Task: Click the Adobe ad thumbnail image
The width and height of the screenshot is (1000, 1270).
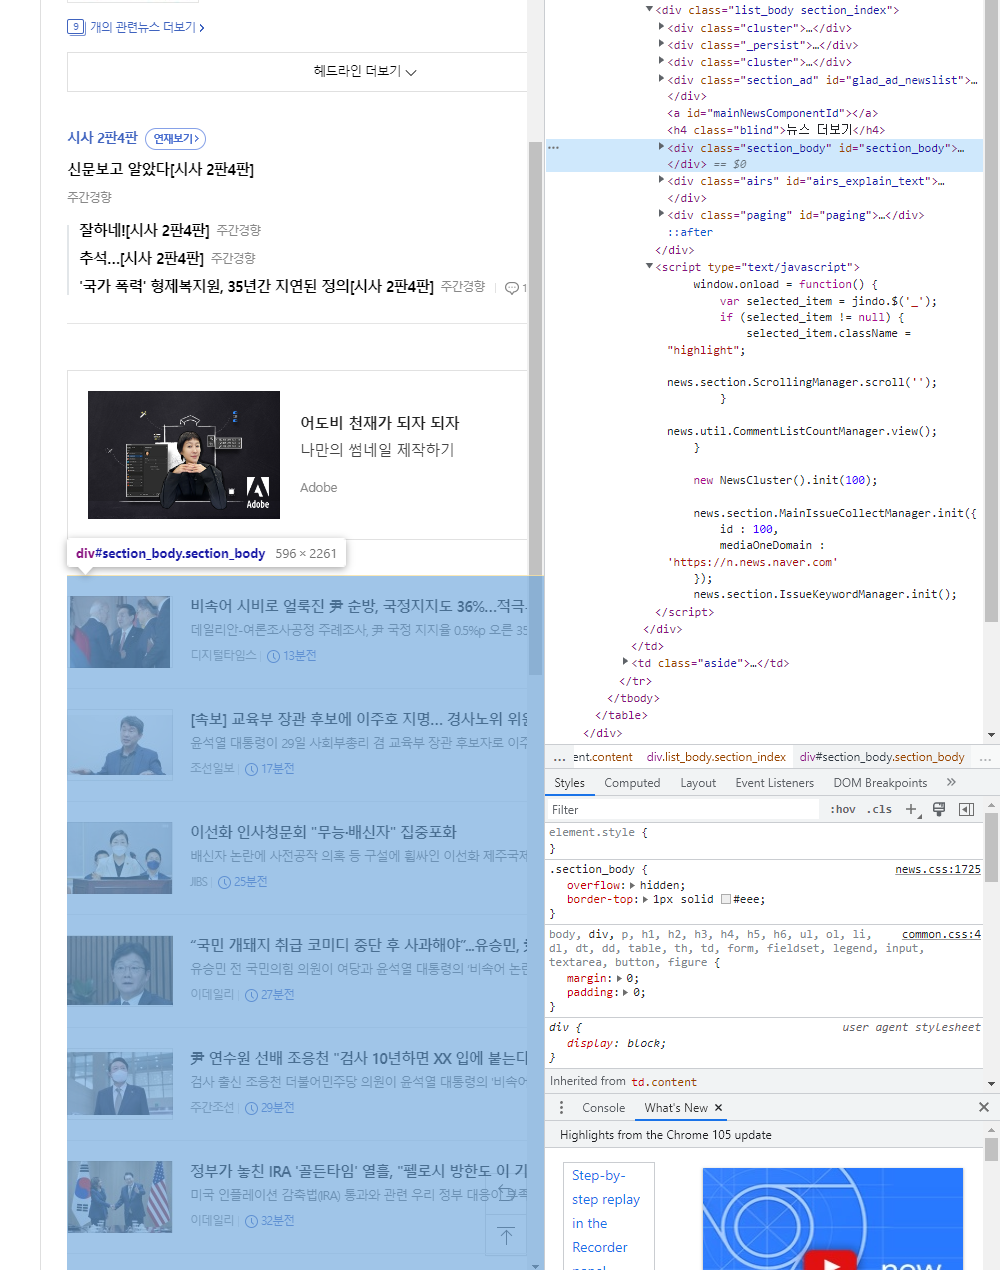Action: (184, 455)
